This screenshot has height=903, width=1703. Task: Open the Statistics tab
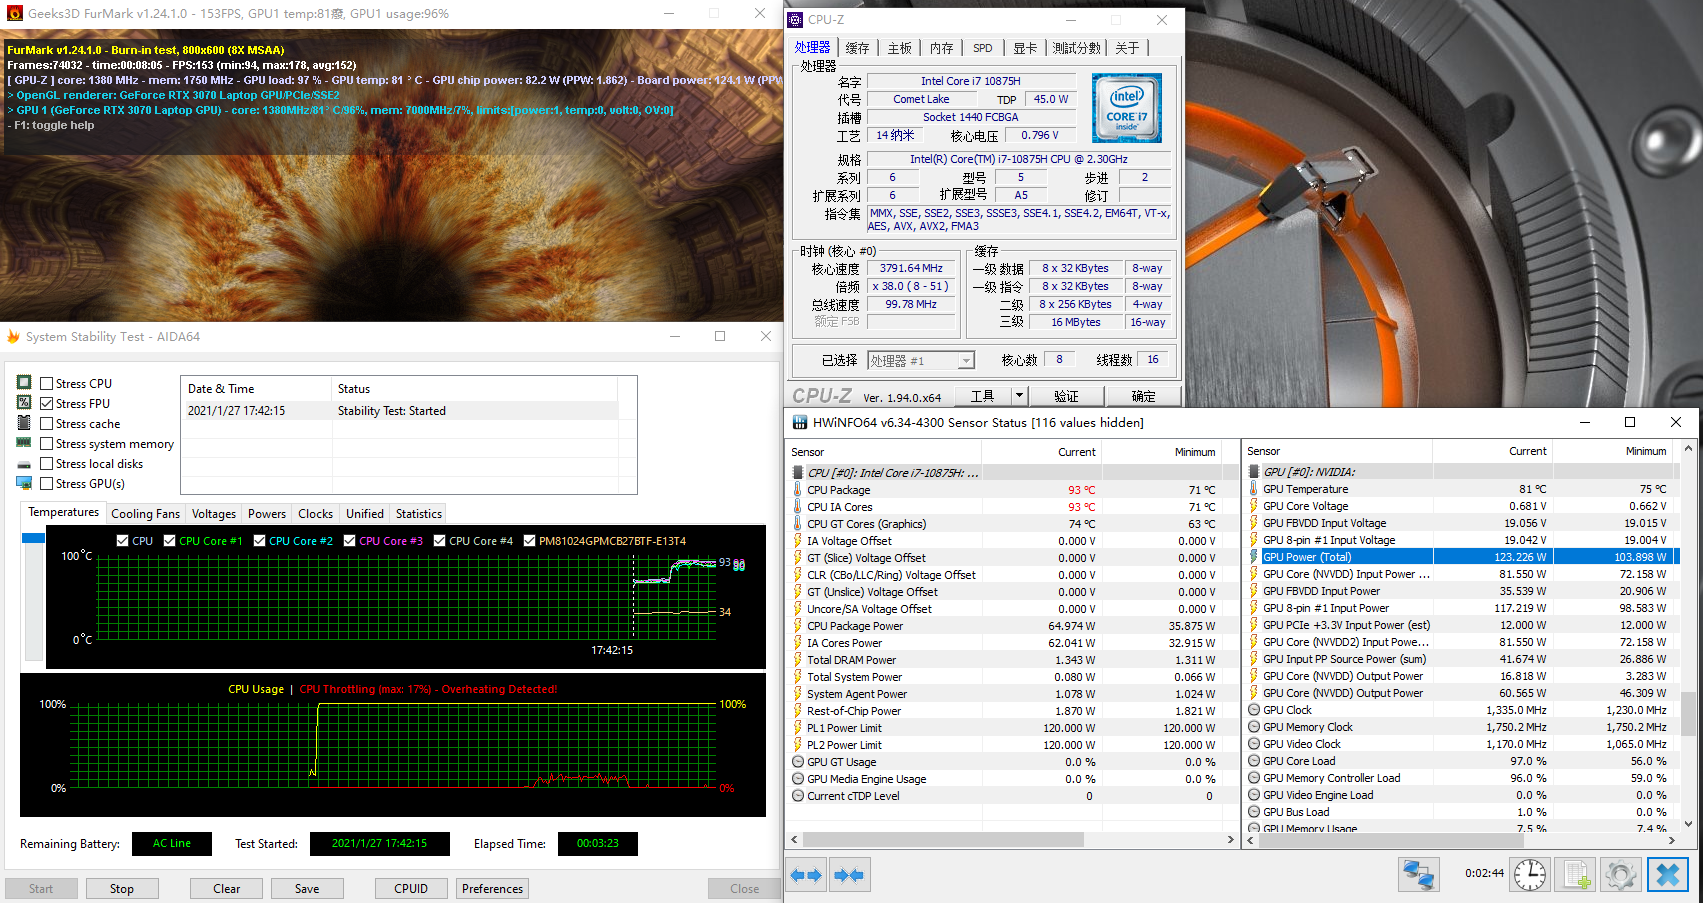click(419, 514)
